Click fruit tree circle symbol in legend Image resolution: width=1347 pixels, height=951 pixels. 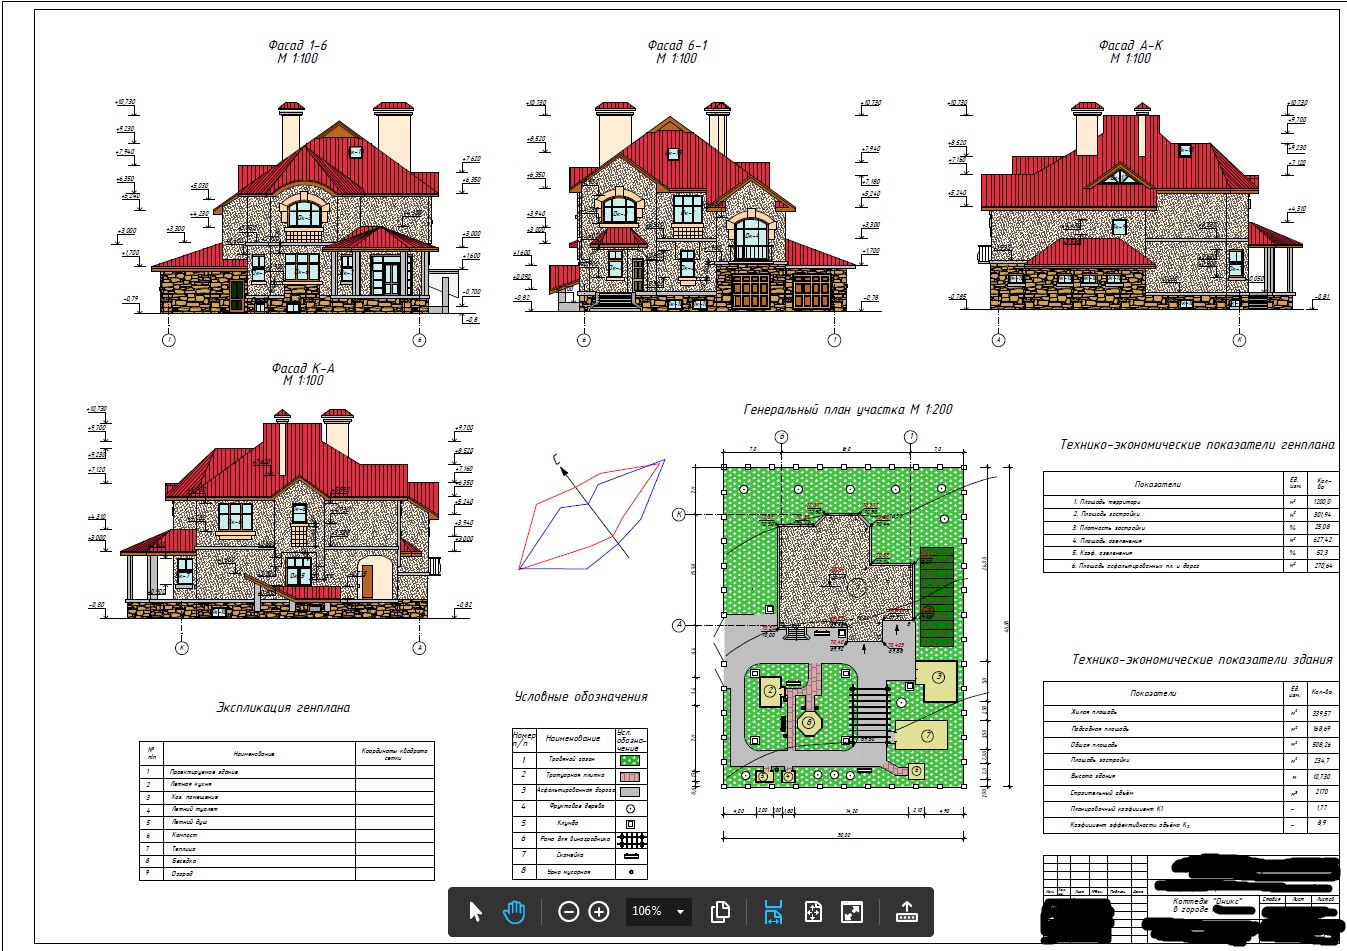[630, 807]
